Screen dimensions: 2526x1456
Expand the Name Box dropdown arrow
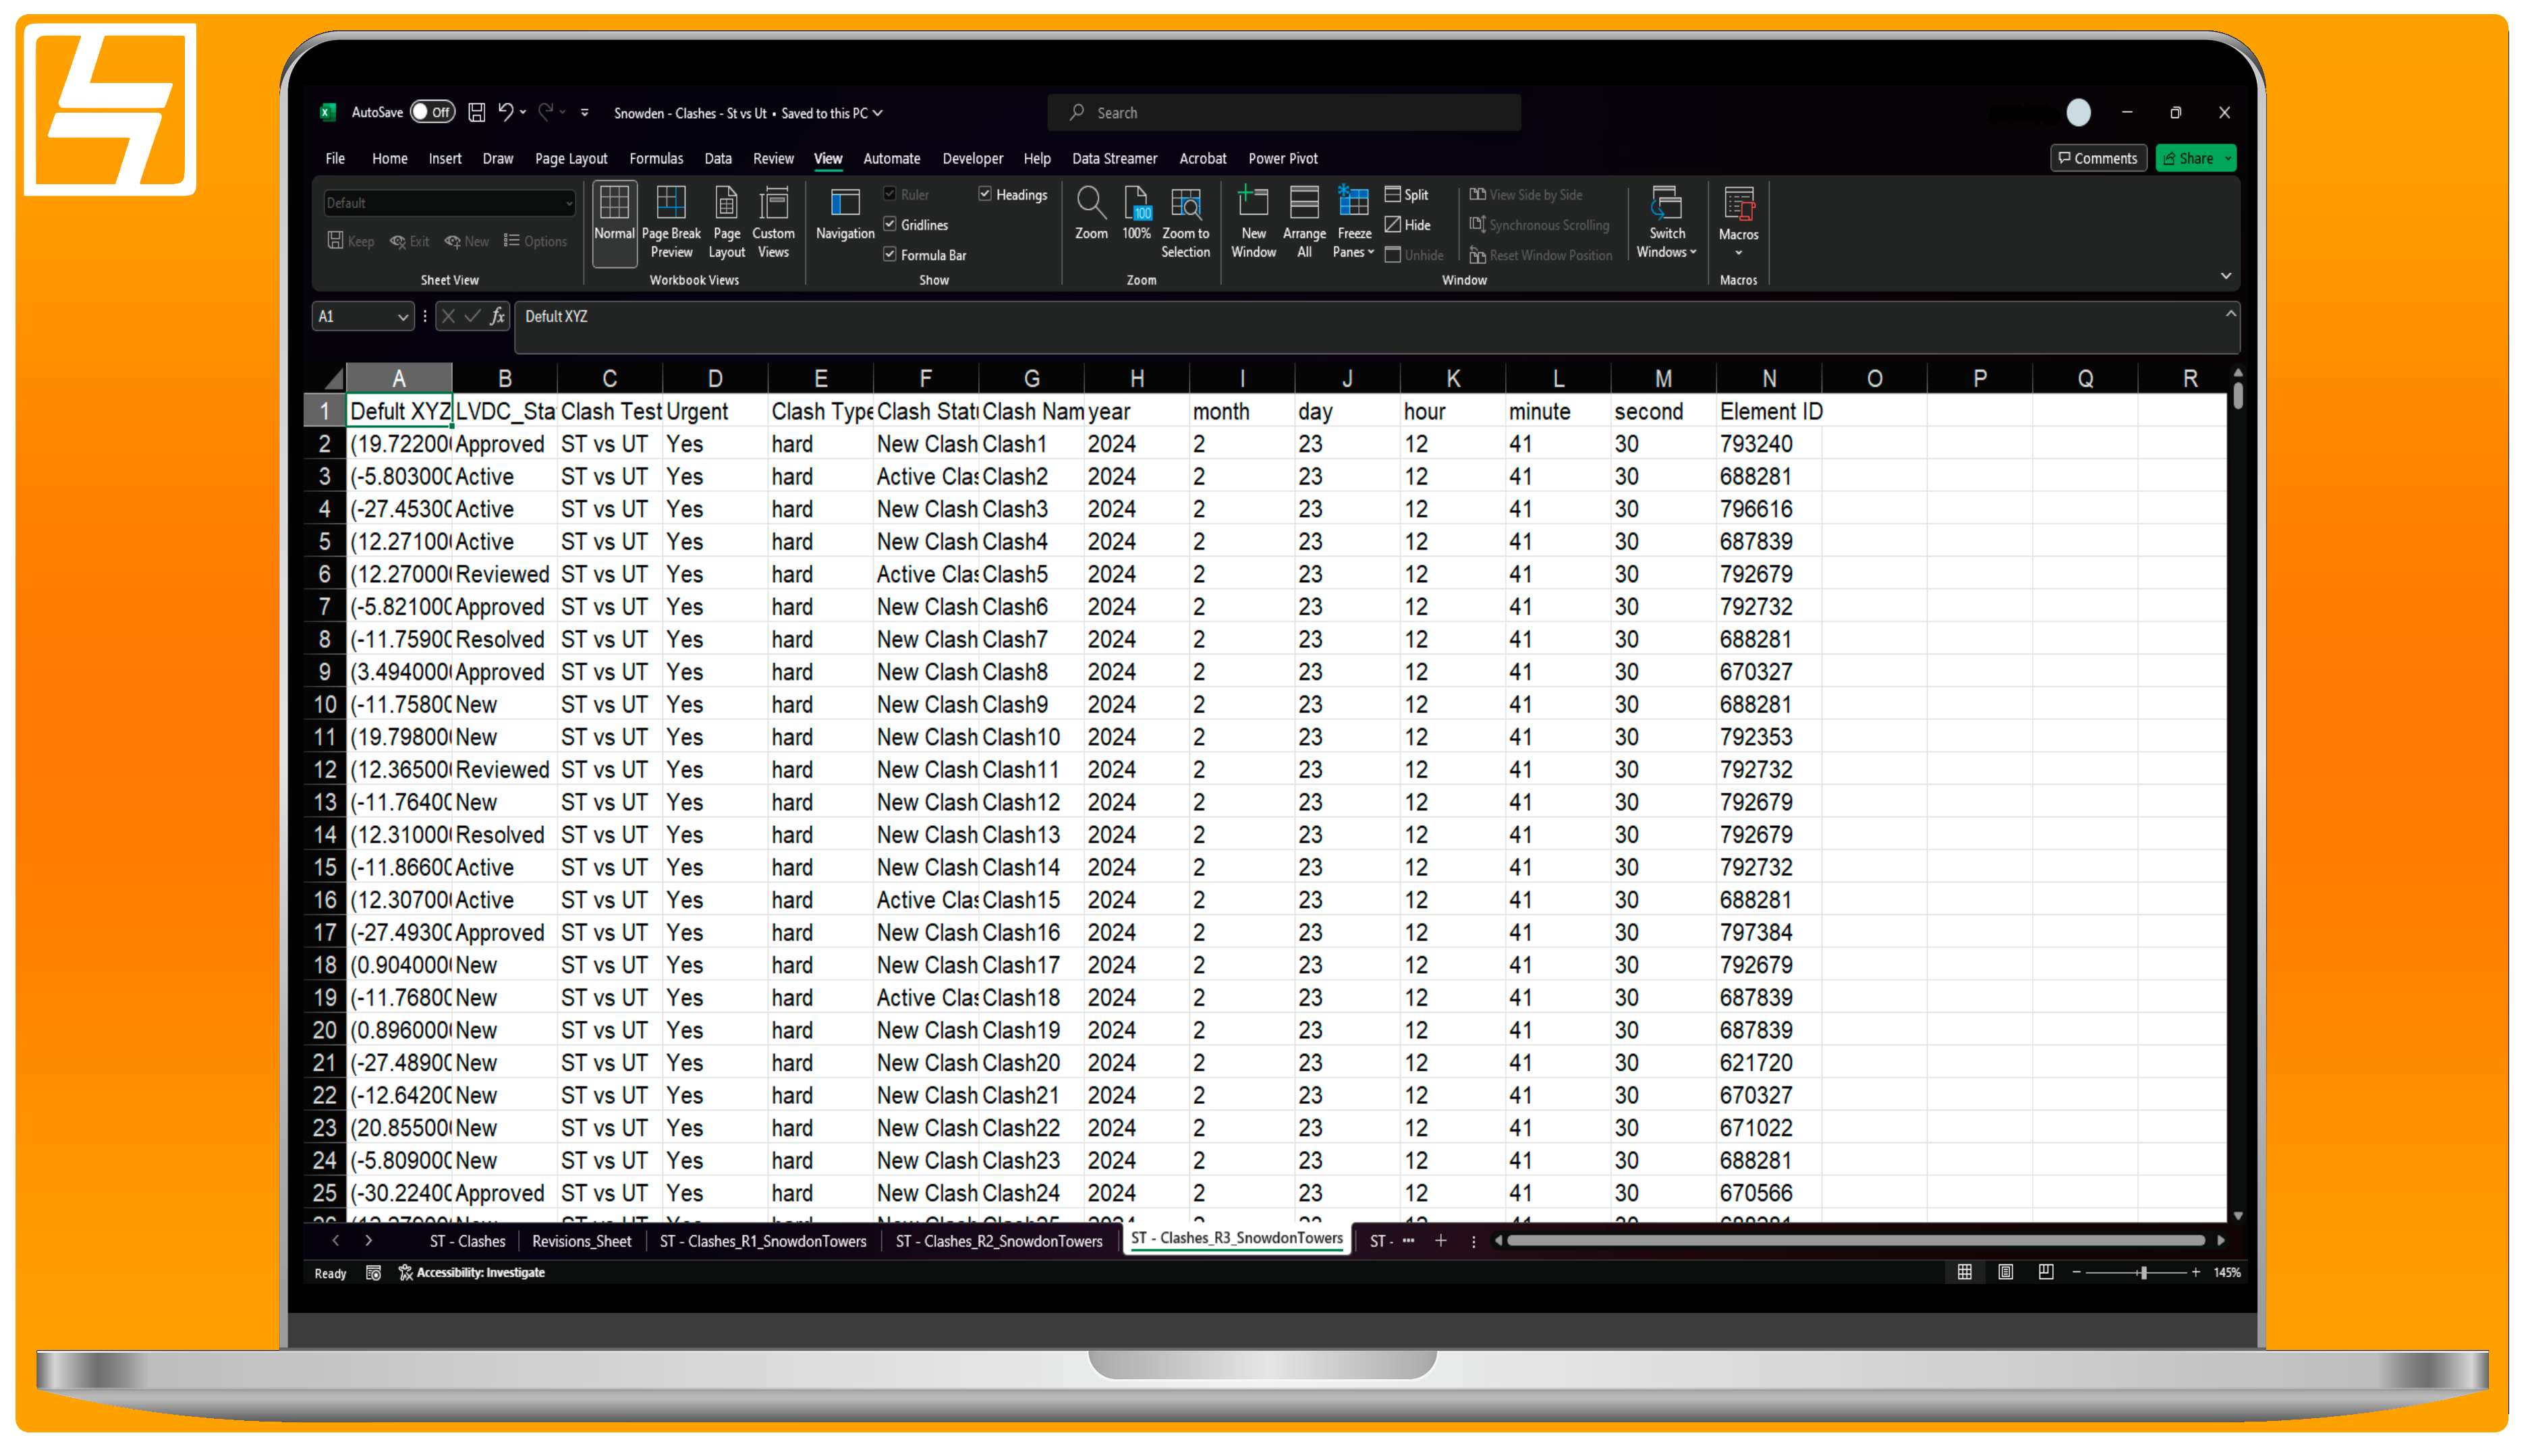(402, 317)
